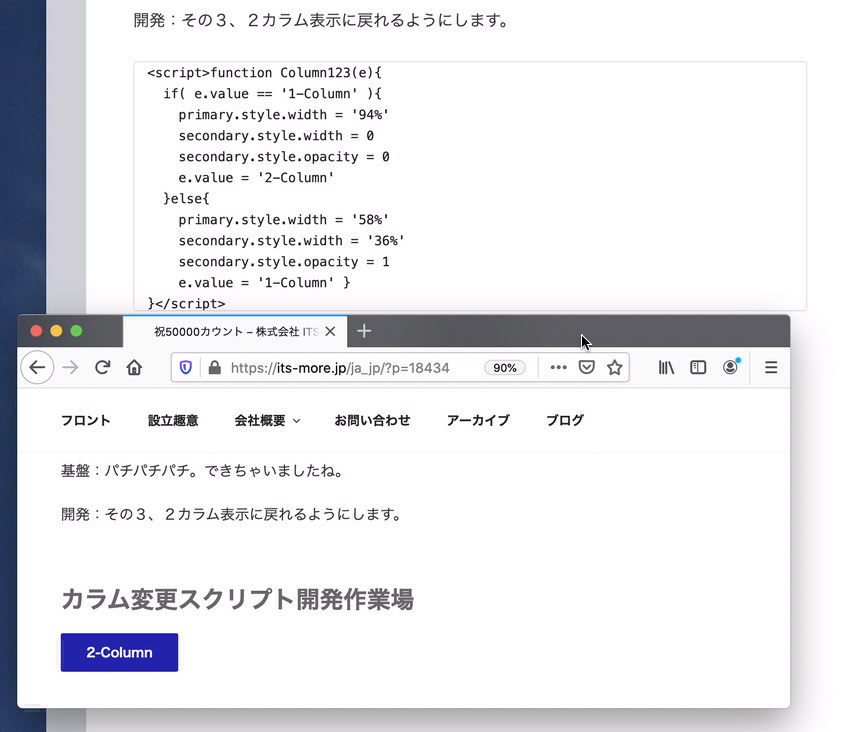
Task: Go to the Firefox home page
Action: tap(134, 367)
